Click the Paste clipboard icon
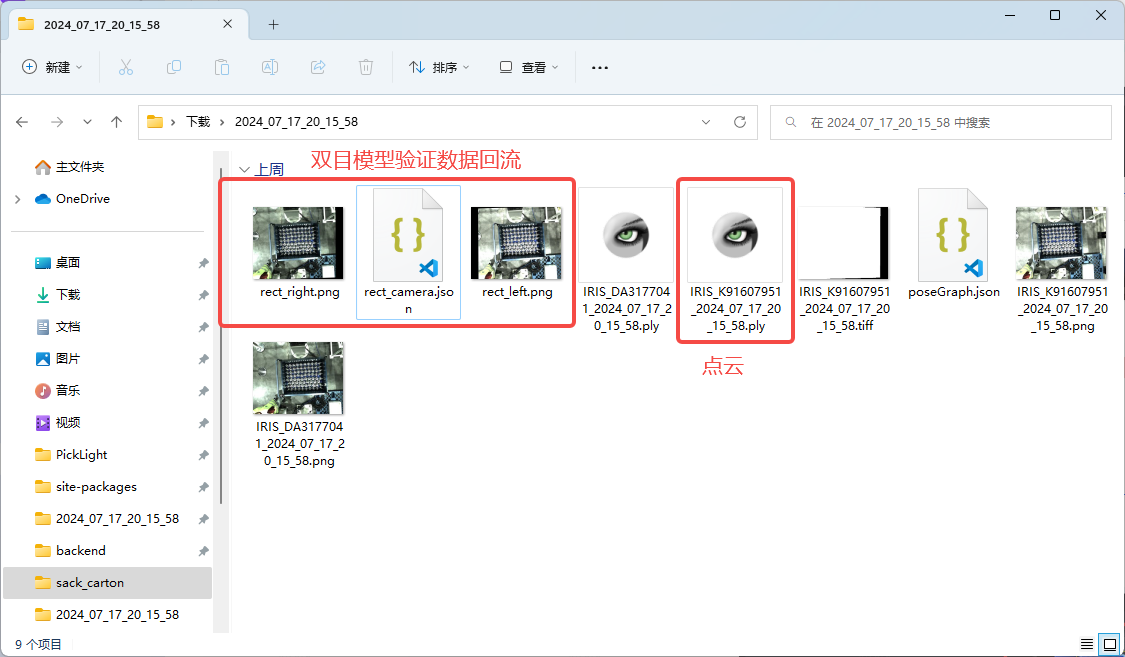Image resolution: width=1125 pixels, height=657 pixels. [222, 67]
